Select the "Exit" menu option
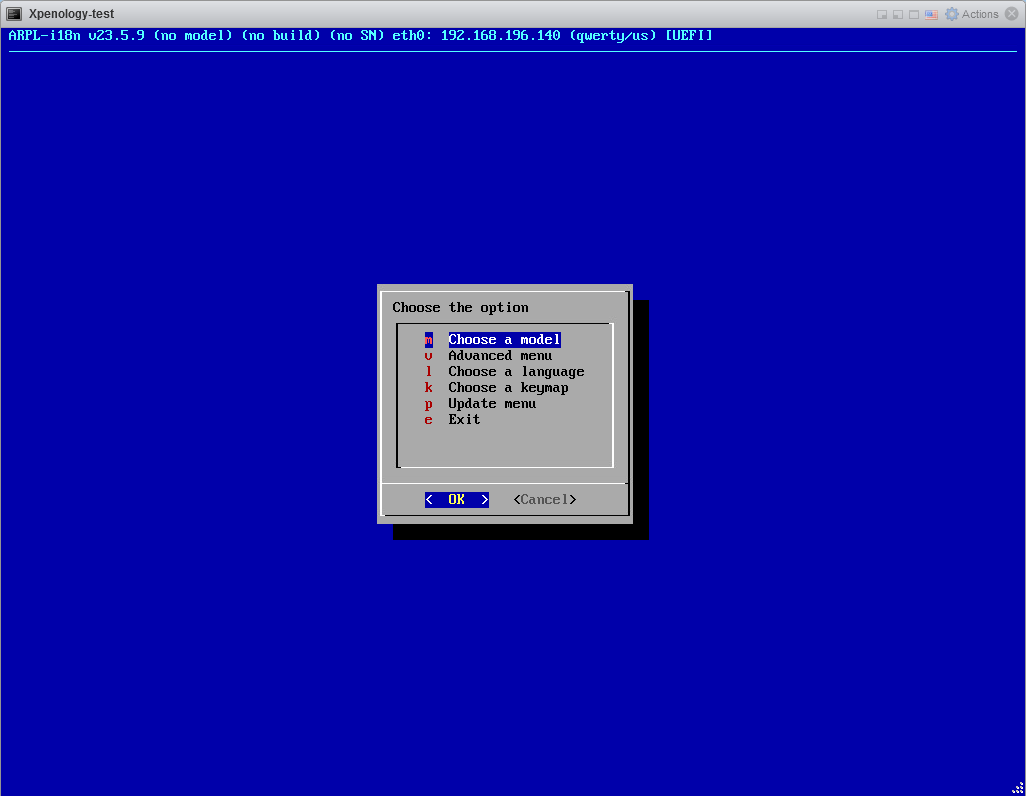This screenshot has height=796, width=1026. coord(464,420)
